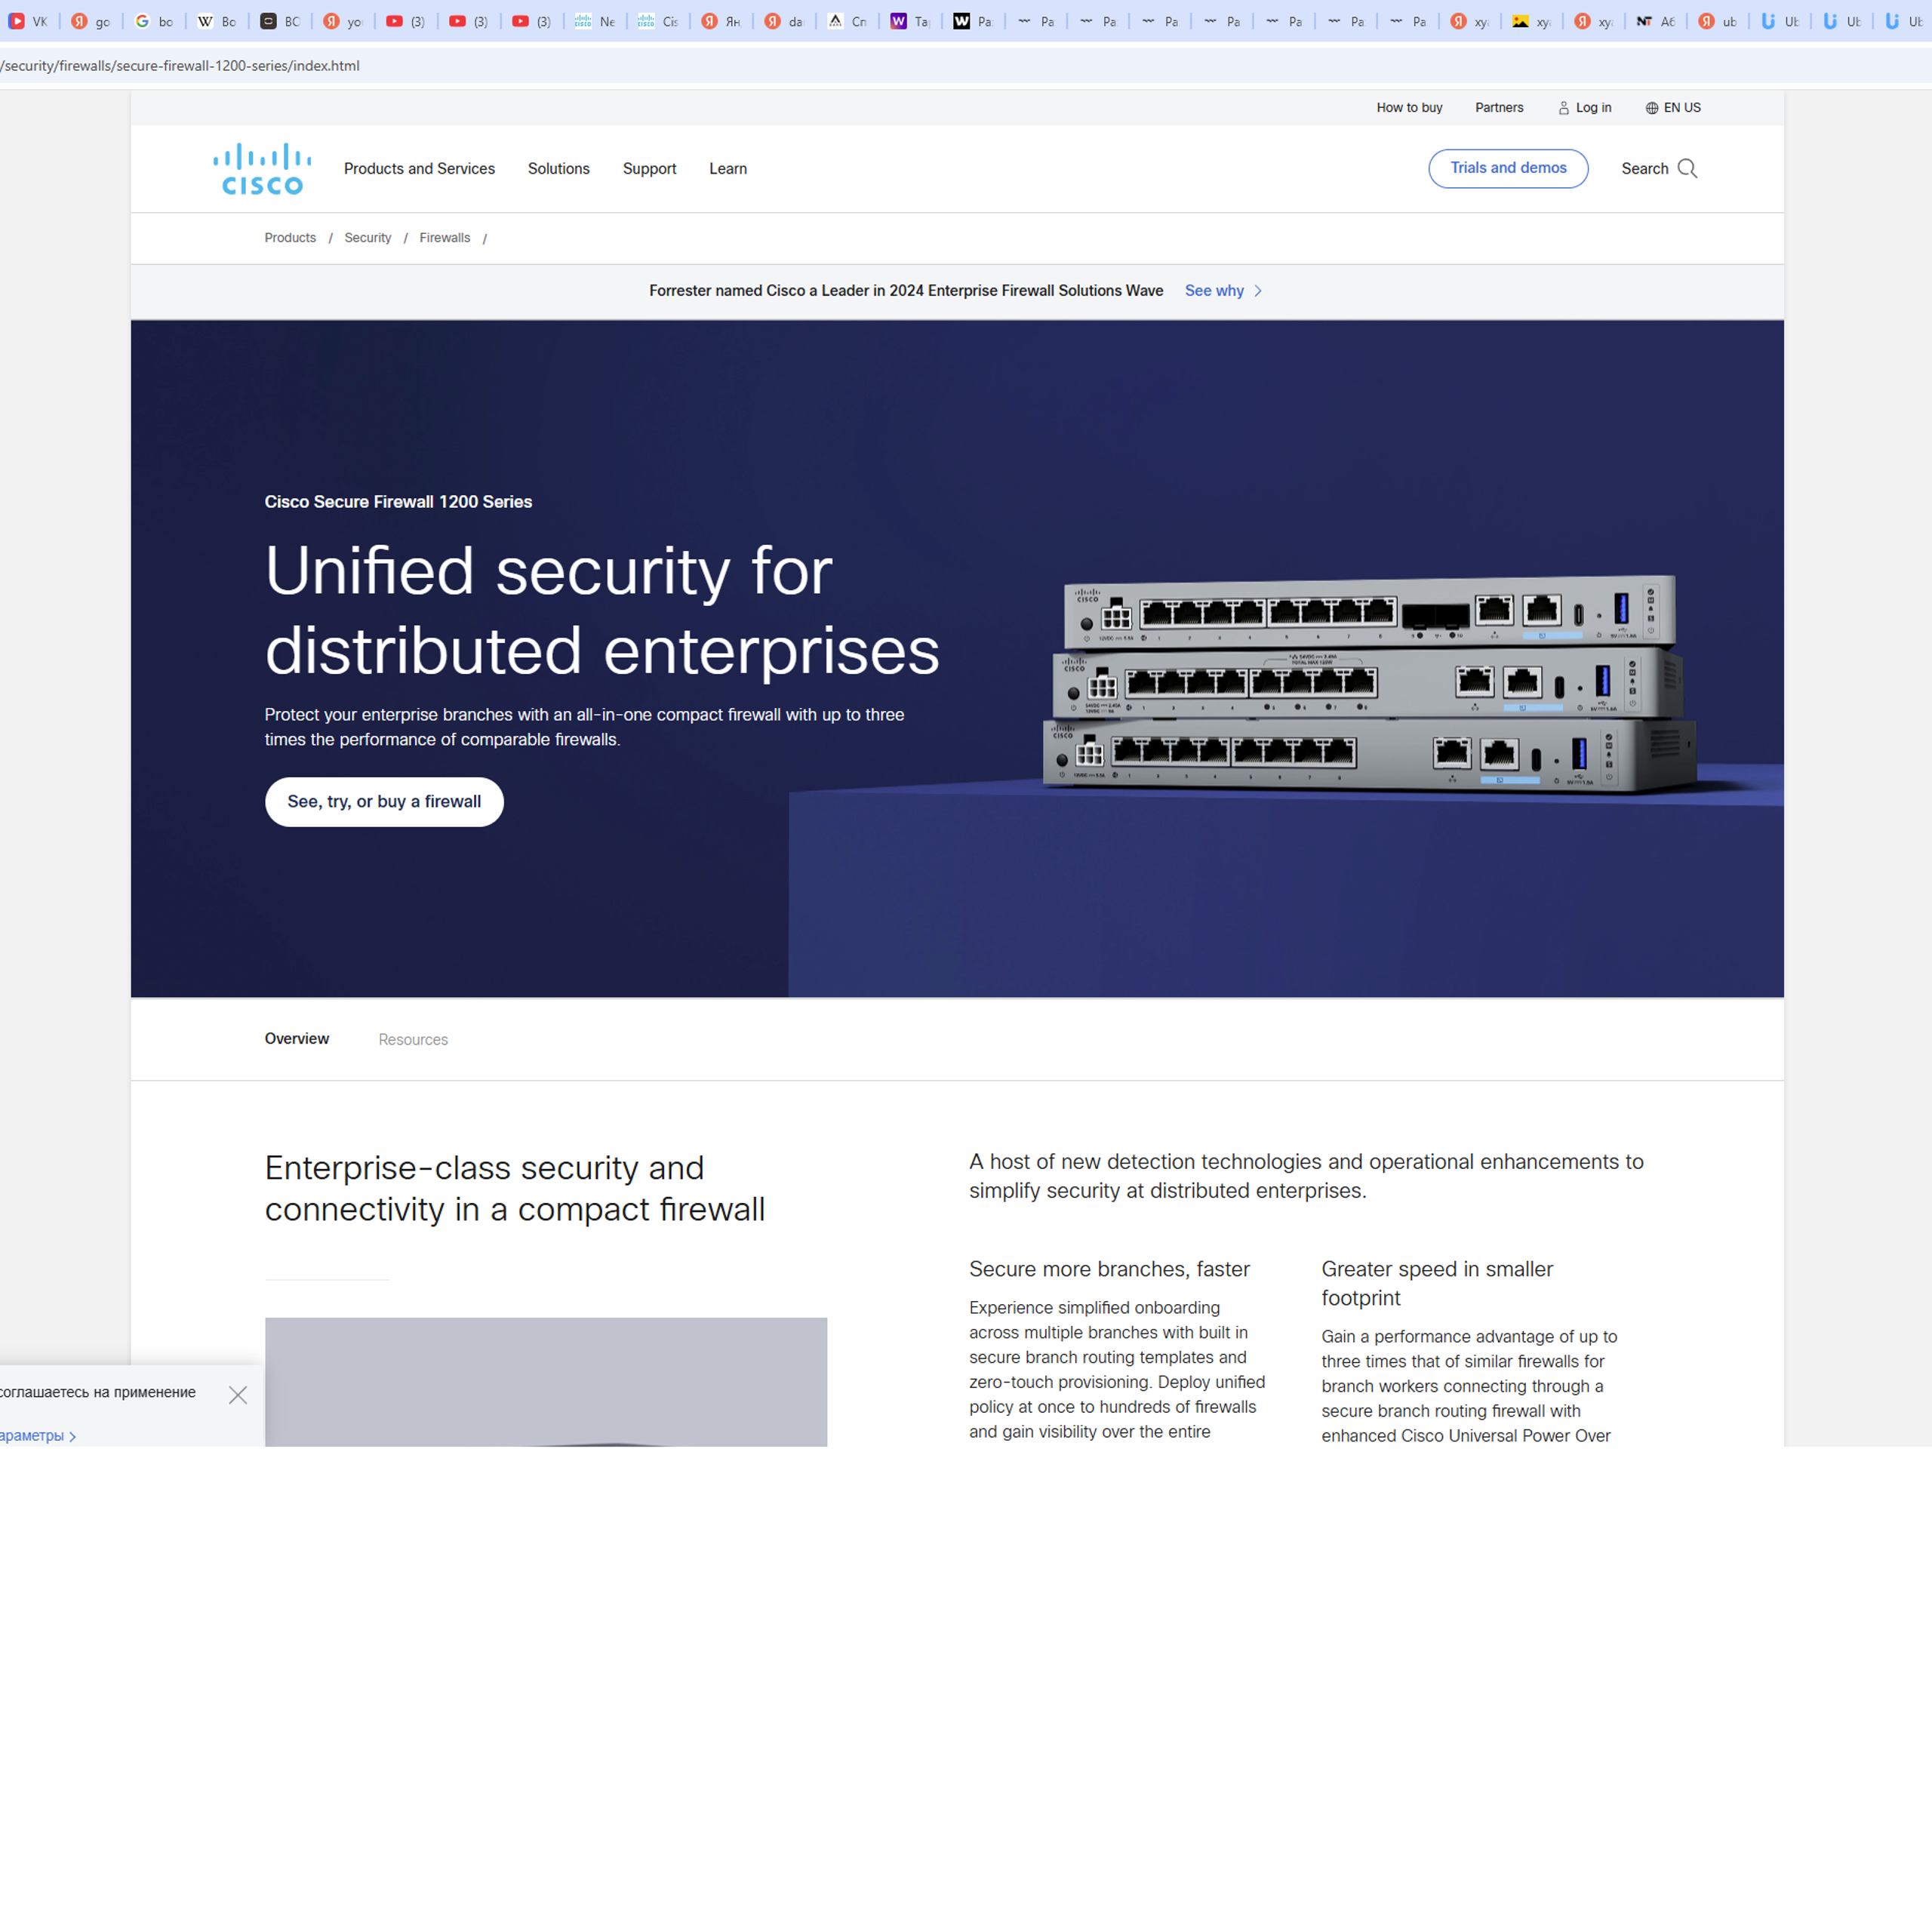Screen dimensions: 1932x1932
Task: Select the Overview tab
Action: [x=296, y=1039]
